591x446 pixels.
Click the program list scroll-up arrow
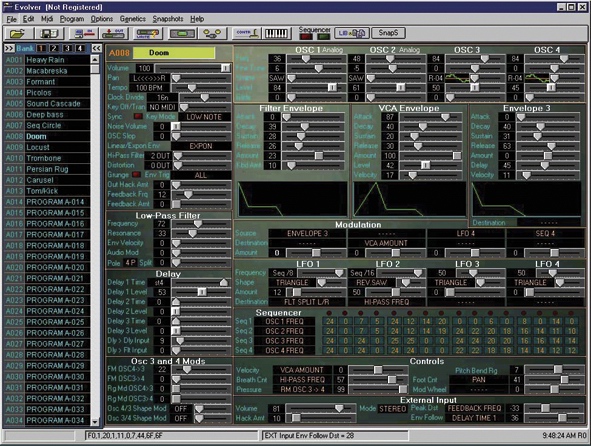tap(95, 59)
